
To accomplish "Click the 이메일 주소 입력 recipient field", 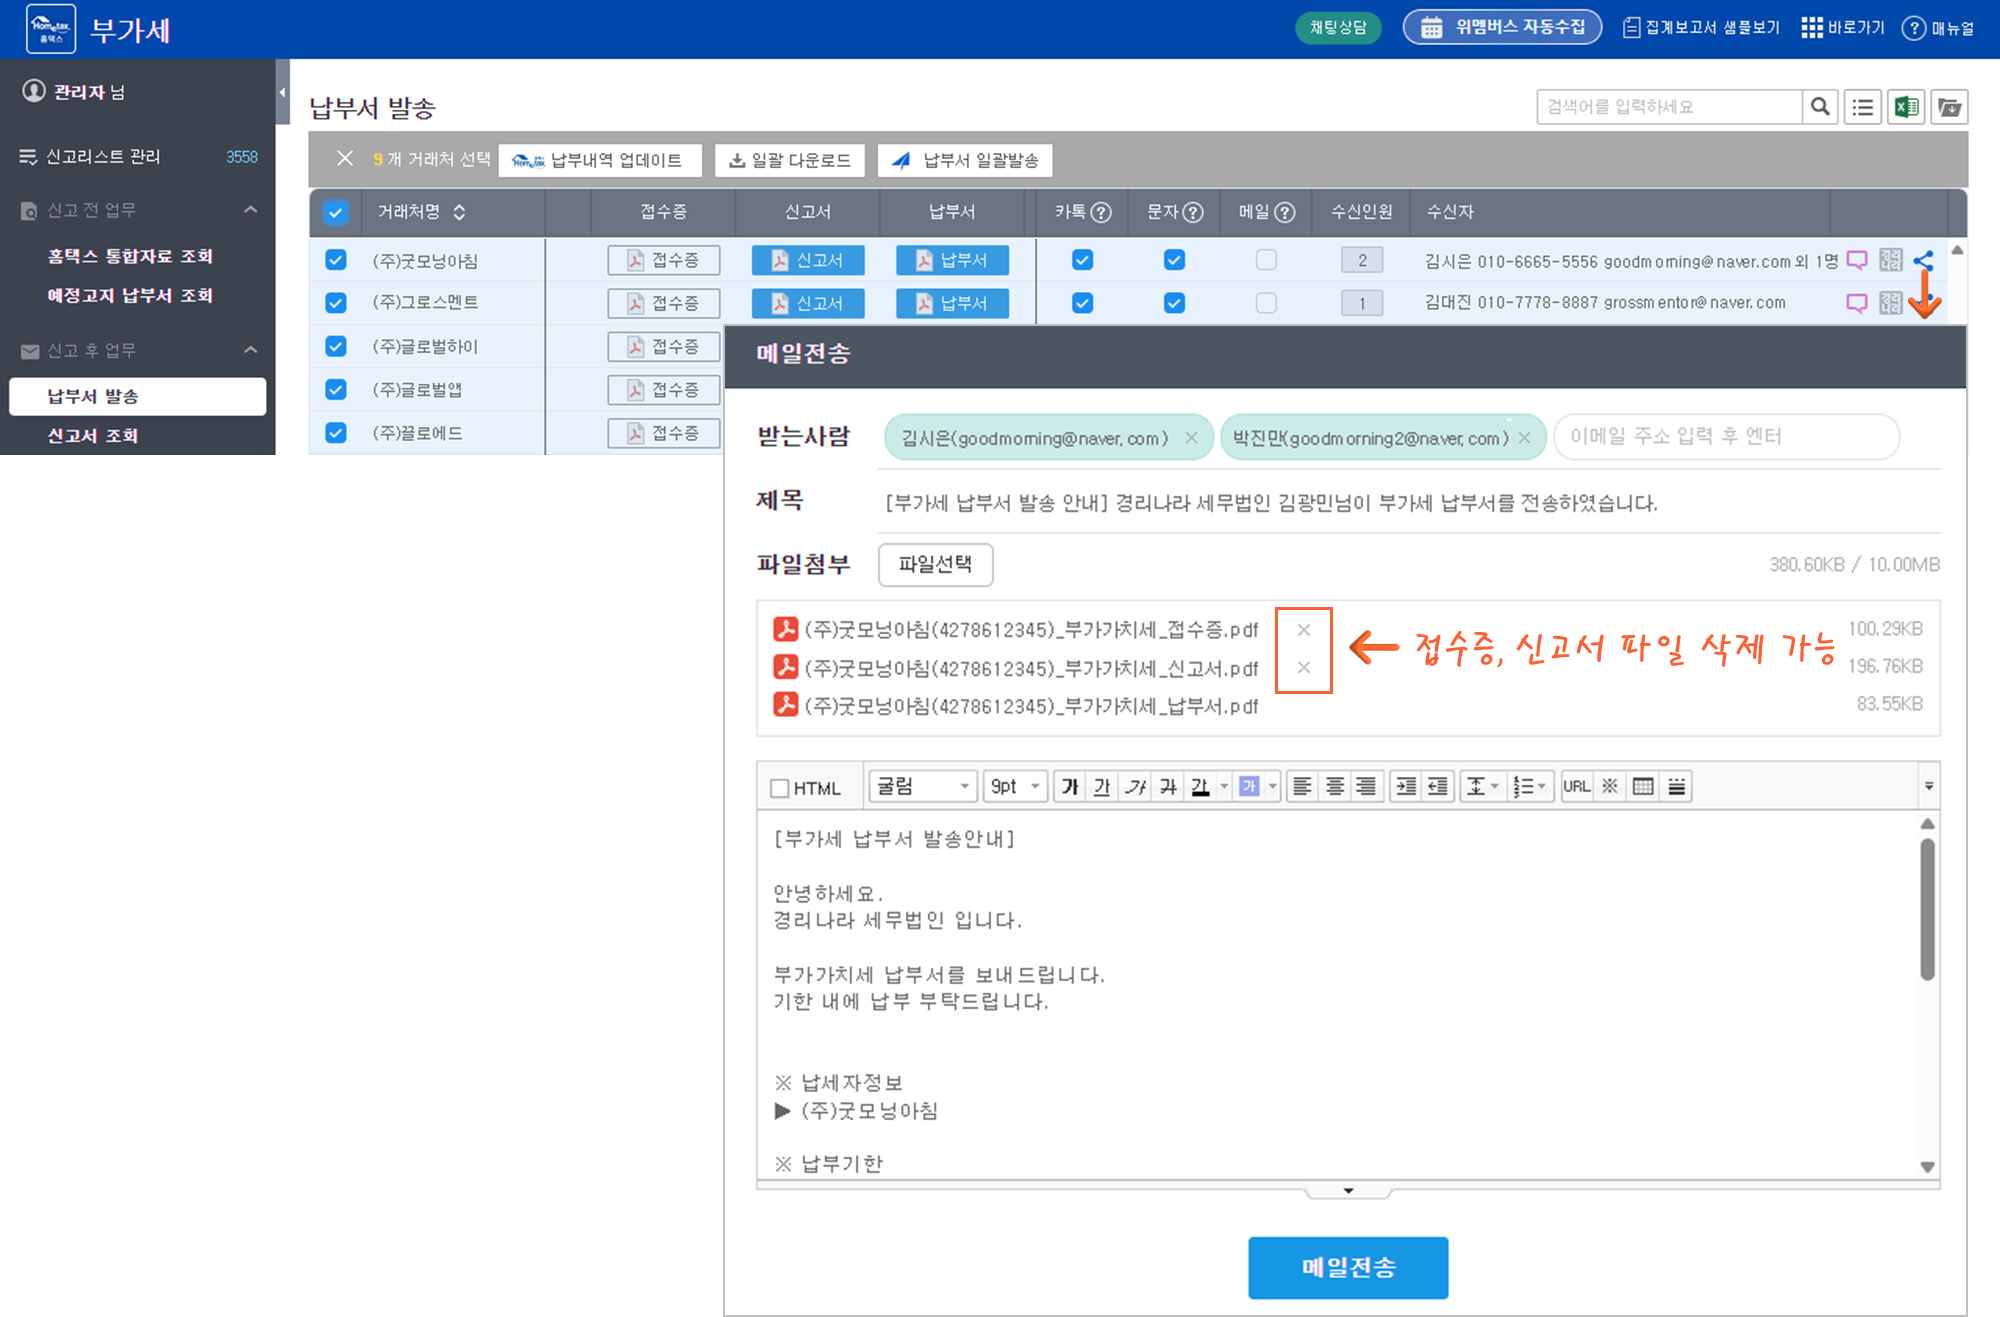I will [x=1725, y=437].
